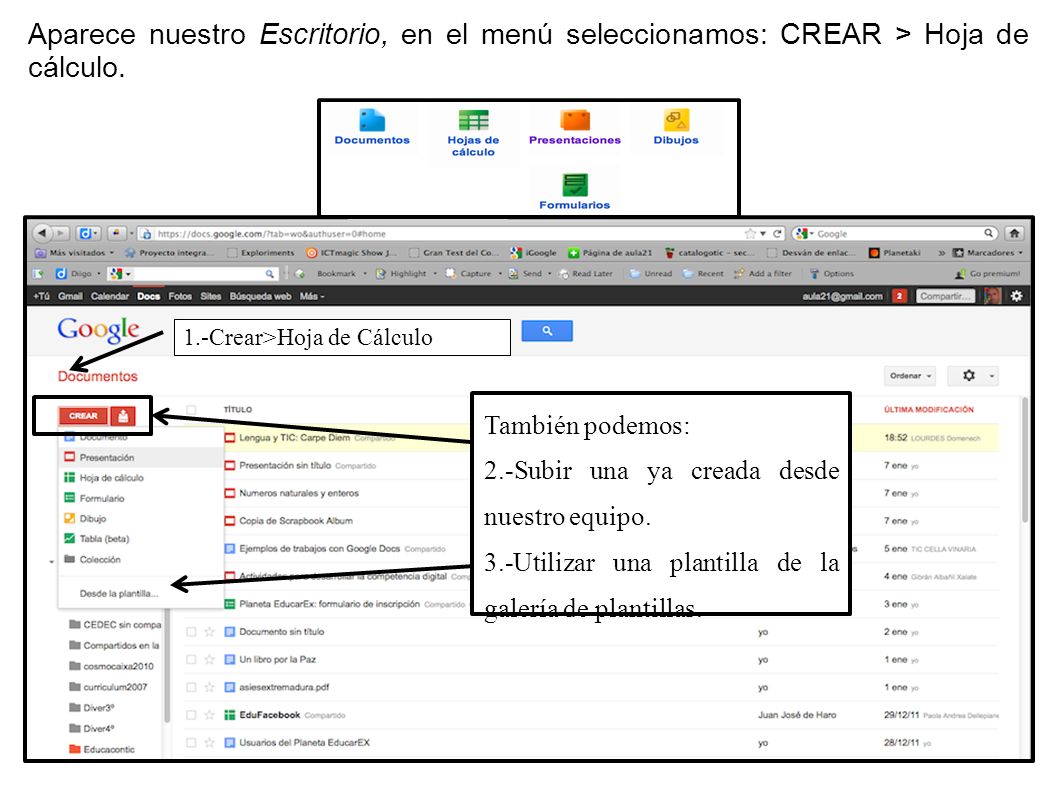Open the Marcadores dropdown
This screenshot has width=1058, height=793.
[x=988, y=252]
